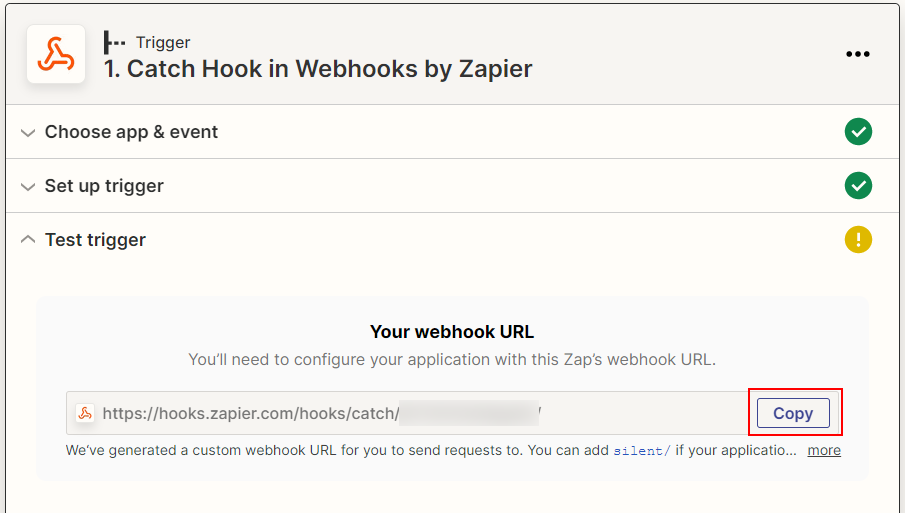Click the green checkmark for Choose app & event
905x513 pixels.
coord(858,132)
